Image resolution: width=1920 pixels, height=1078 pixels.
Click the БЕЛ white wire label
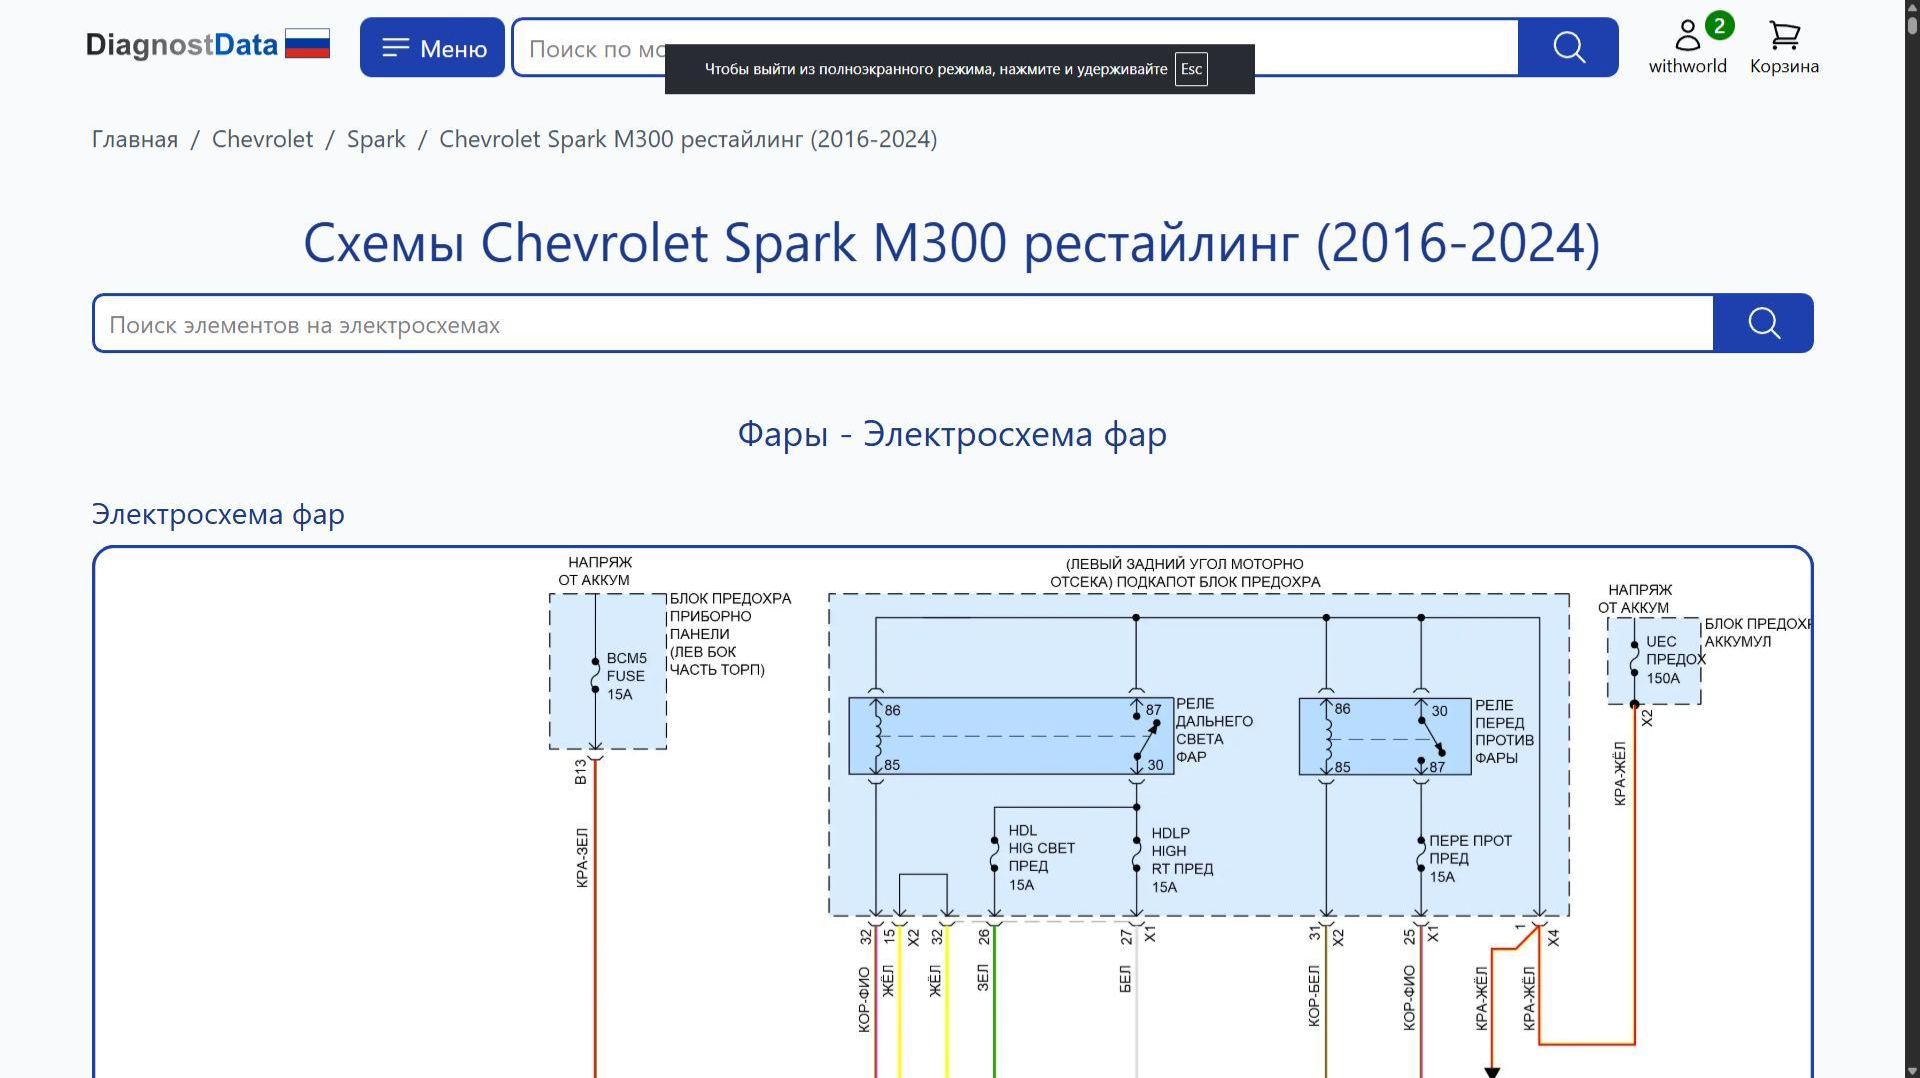click(1124, 979)
